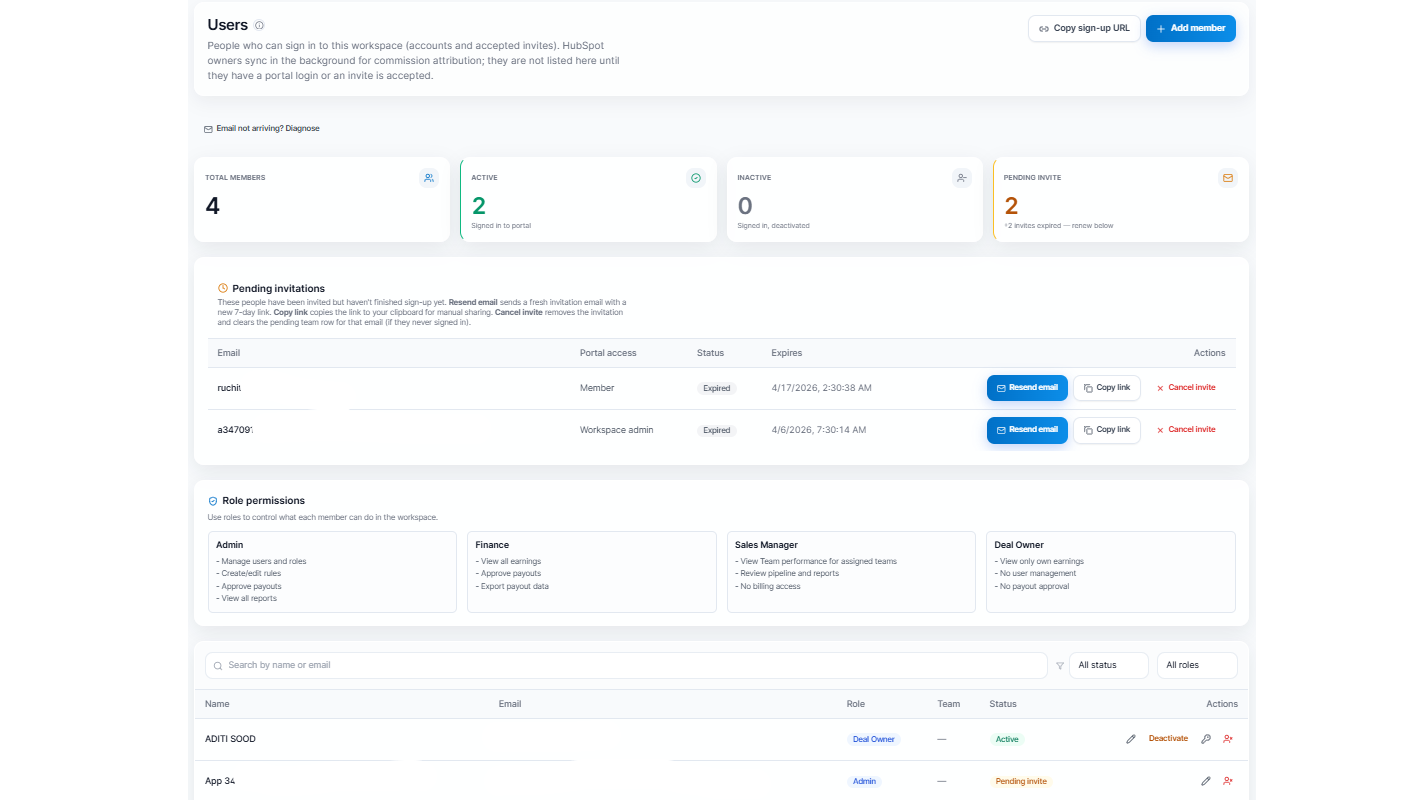
Task: Click the Pending invite status badge
Action: pos(1021,781)
